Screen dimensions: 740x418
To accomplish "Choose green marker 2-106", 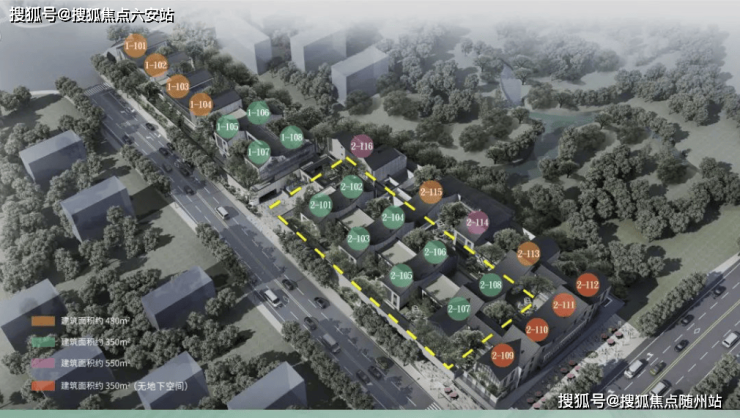I will click(435, 252).
